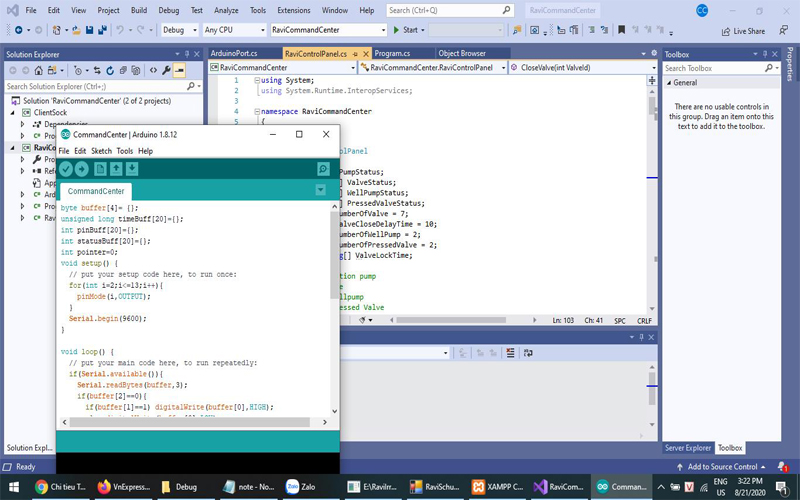Collapse the ClientSock project node
800x500 pixels.
pyautogui.click(x=13, y=112)
